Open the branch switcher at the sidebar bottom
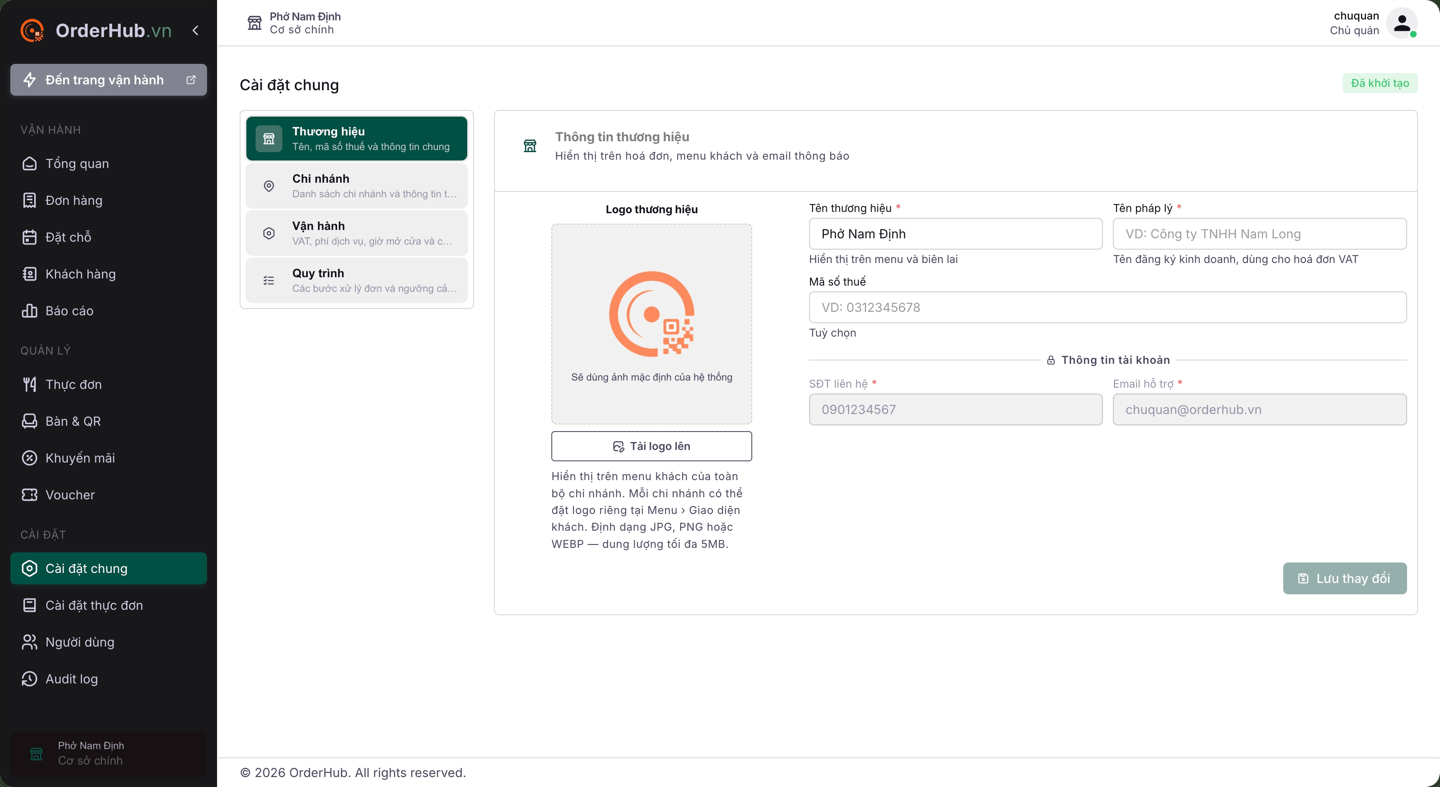The image size is (1440, 787). (x=108, y=753)
